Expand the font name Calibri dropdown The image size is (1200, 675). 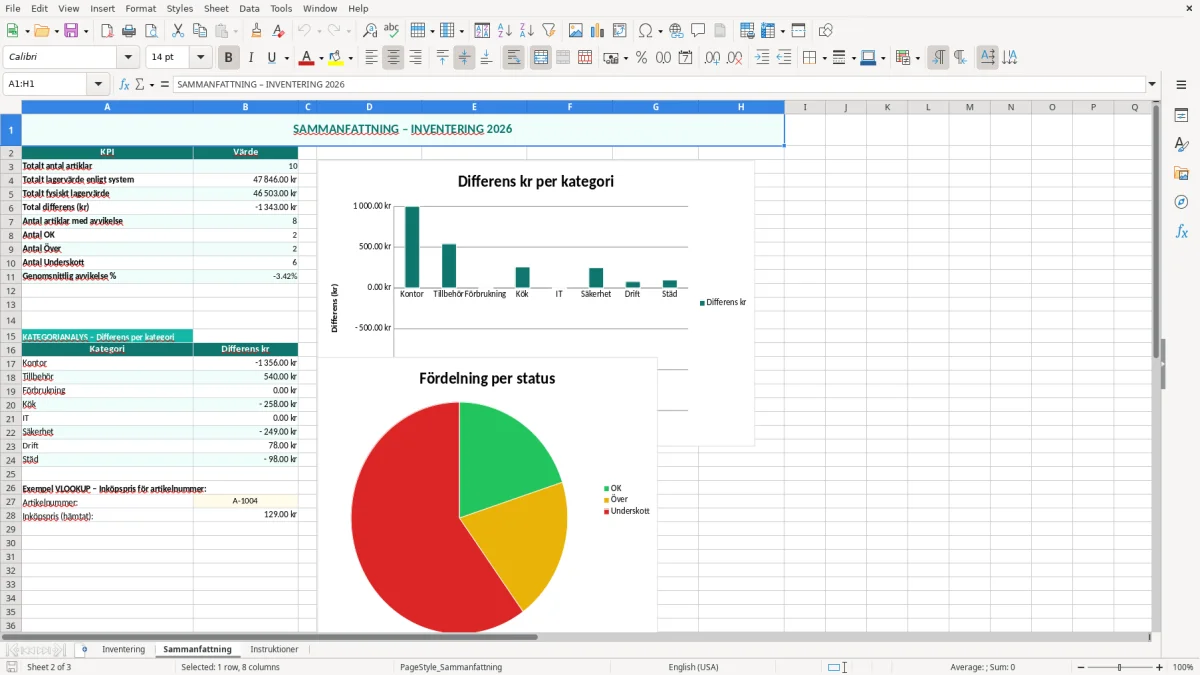[131, 58]
